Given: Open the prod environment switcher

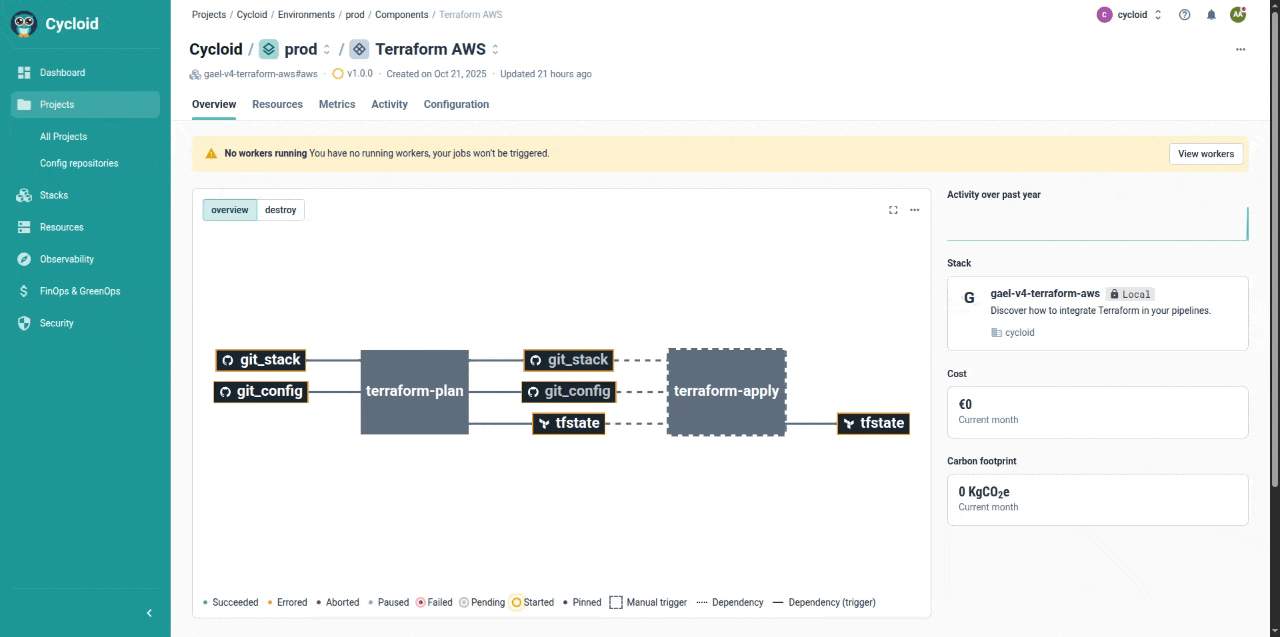Looking at the screenshot, I should tap(326, 50).
